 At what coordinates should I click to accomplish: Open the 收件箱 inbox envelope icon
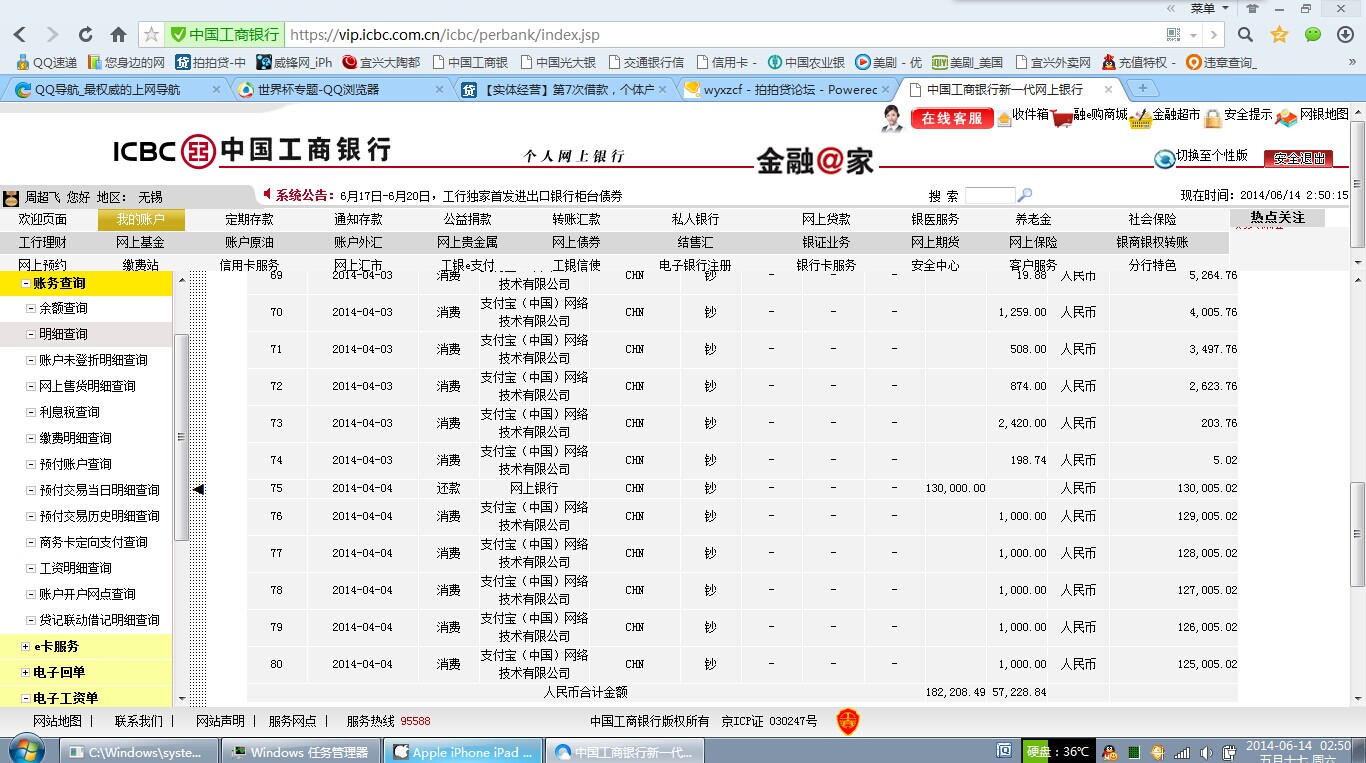(x=1004, y=118)
